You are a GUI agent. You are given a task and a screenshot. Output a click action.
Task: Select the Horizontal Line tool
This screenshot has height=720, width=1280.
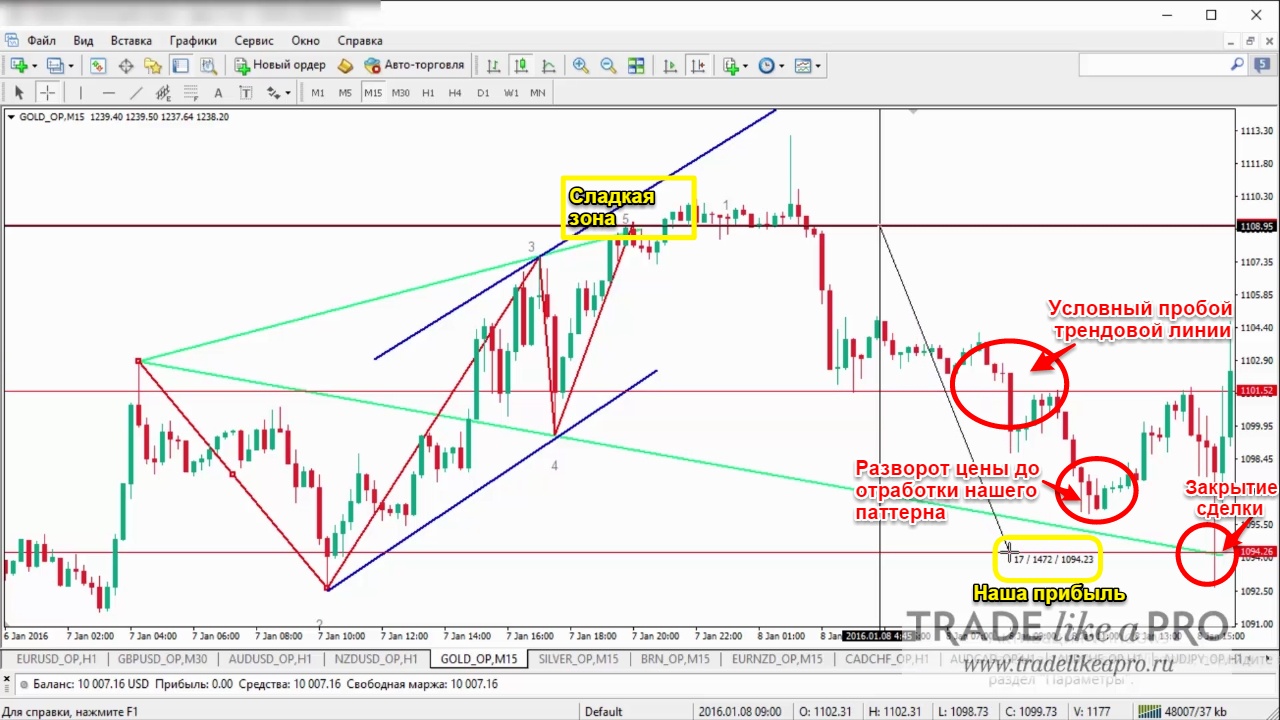(x=108, y=92)
